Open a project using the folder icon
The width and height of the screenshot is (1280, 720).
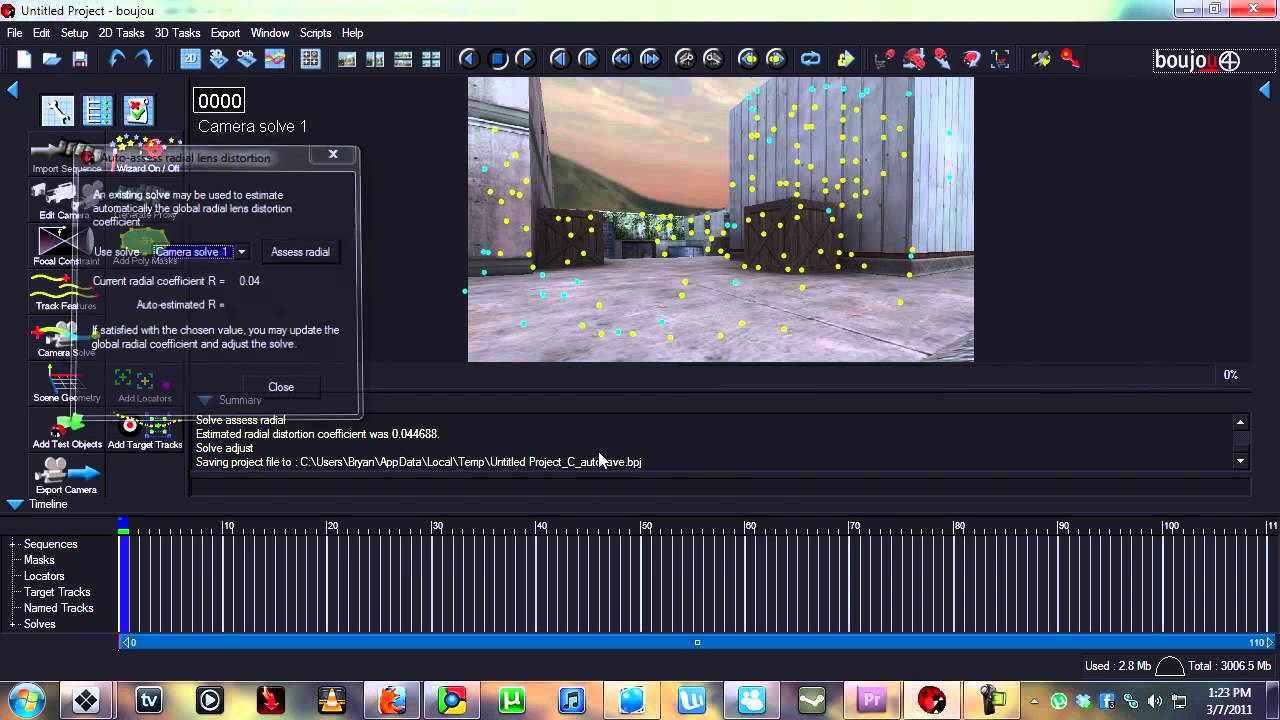(x=52, y=60)
